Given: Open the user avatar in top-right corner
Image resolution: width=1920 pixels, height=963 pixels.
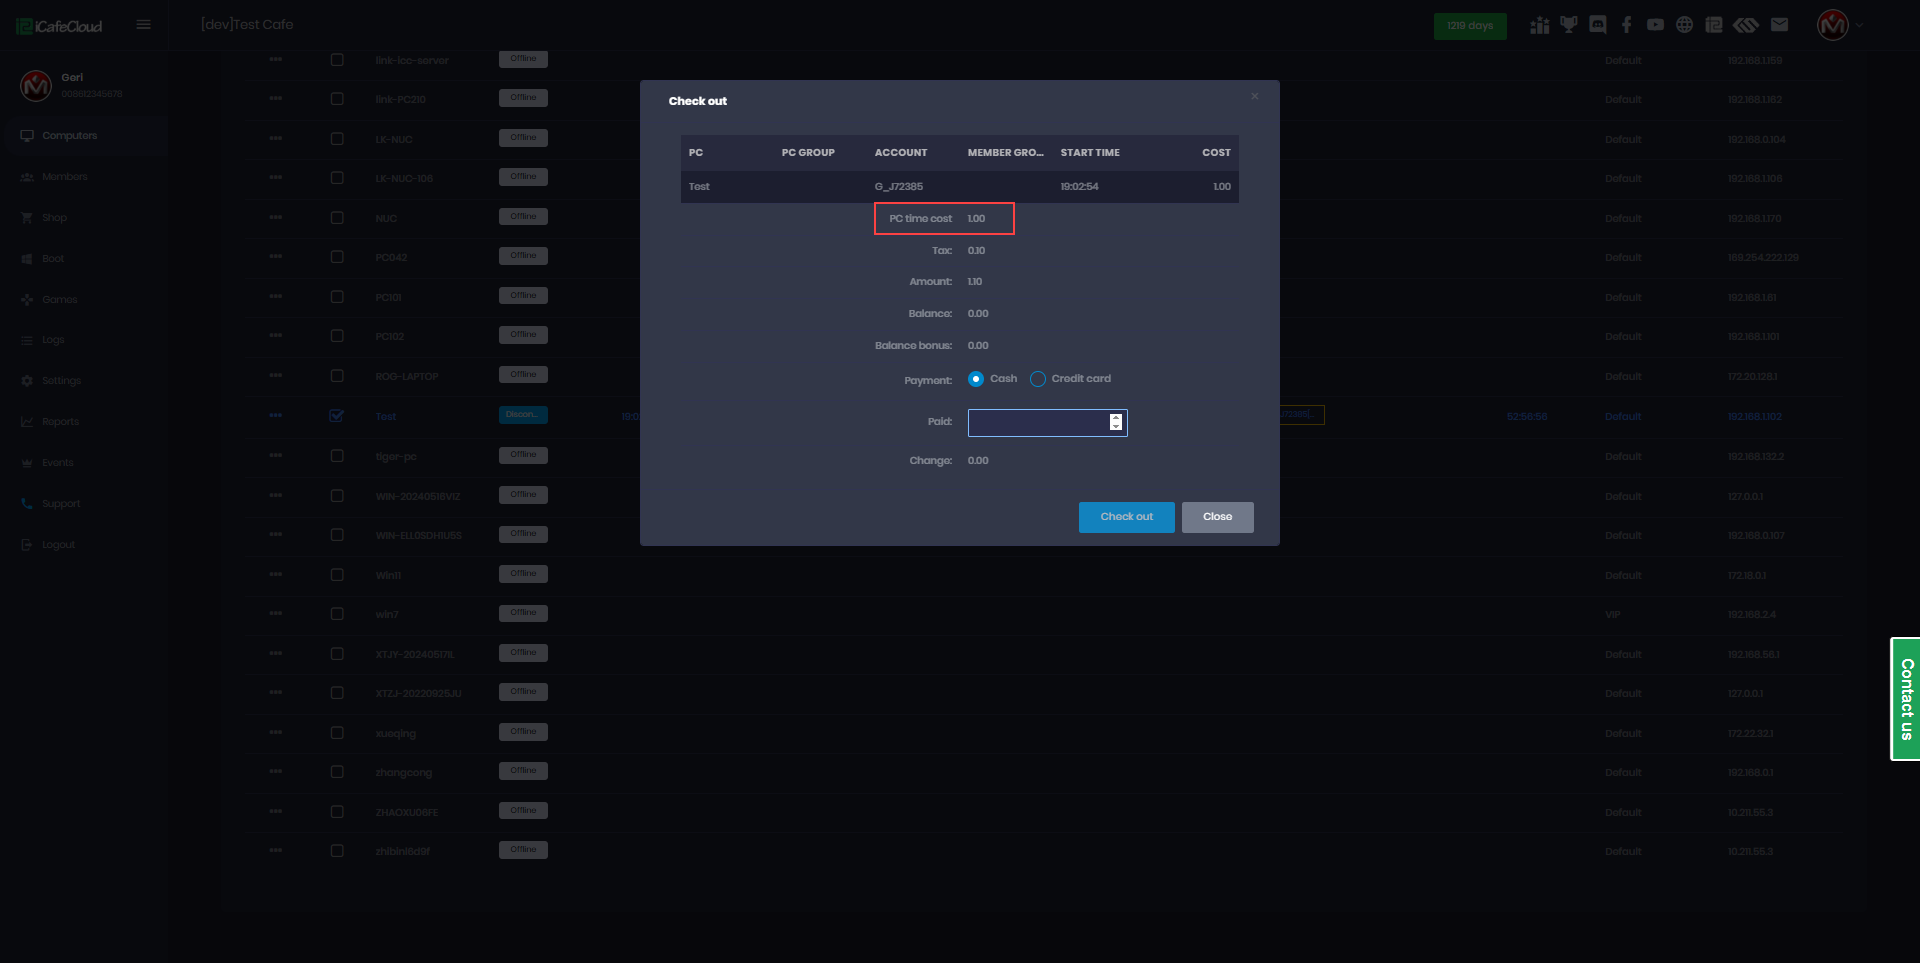Looking at the screenshot, I should 1832,25.
